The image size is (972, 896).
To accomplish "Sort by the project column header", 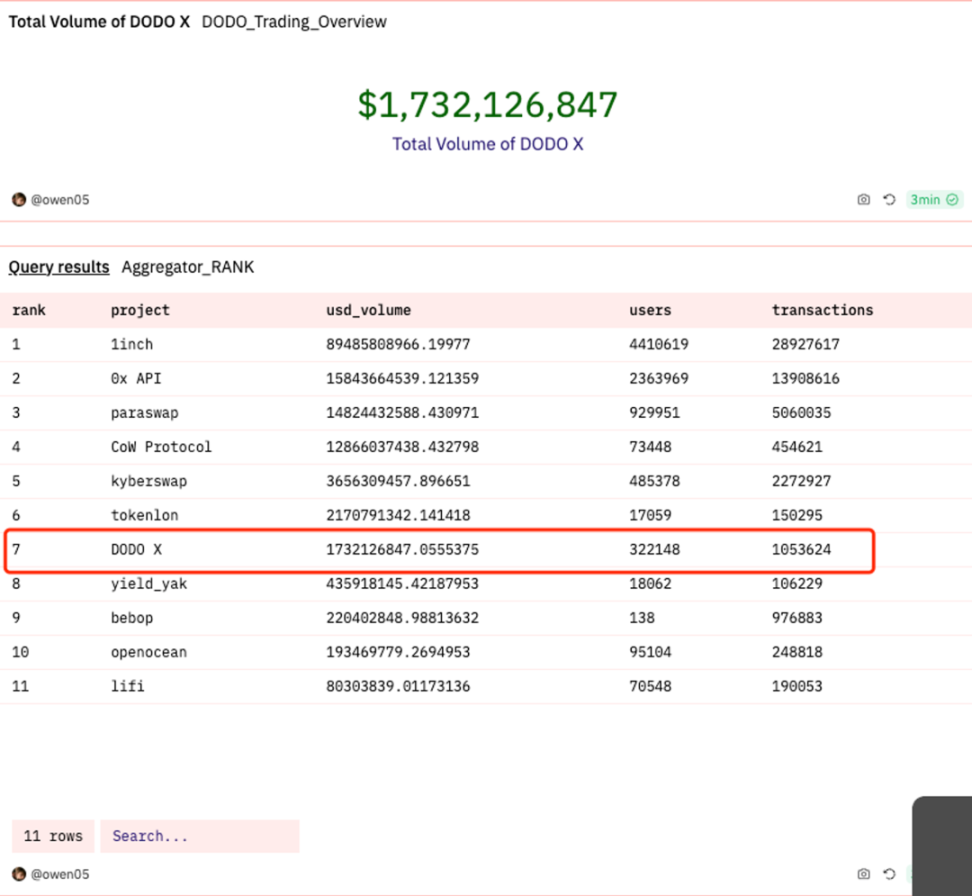I will pyautogui.click(x=140, y=310).
